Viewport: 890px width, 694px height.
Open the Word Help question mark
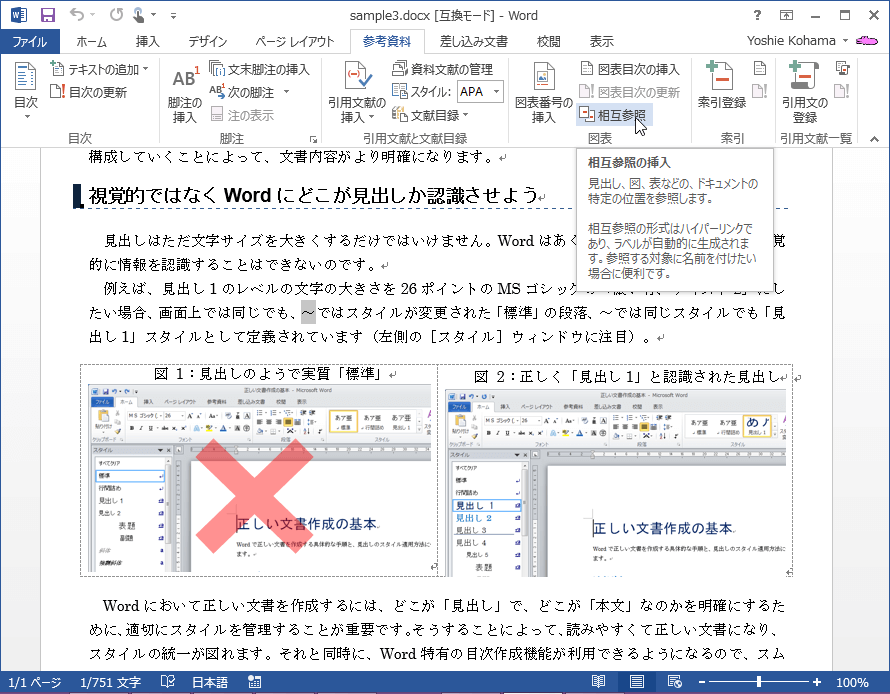(757, 15)
